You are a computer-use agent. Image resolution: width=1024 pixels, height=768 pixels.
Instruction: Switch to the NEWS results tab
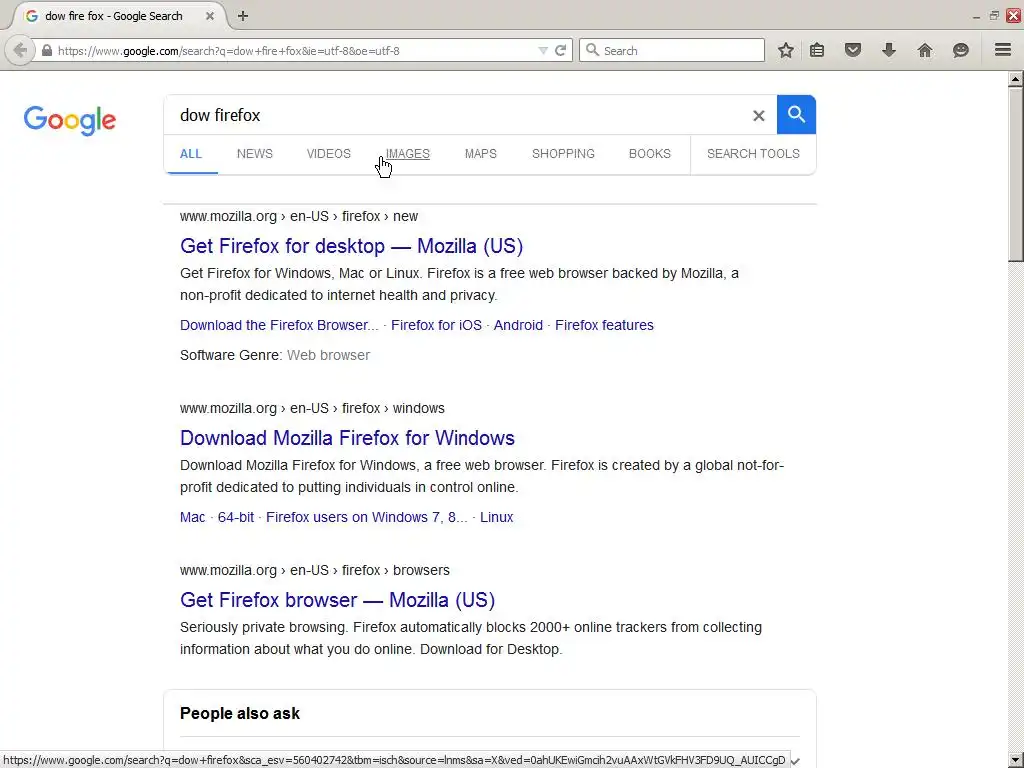click(x=255, y=153)
